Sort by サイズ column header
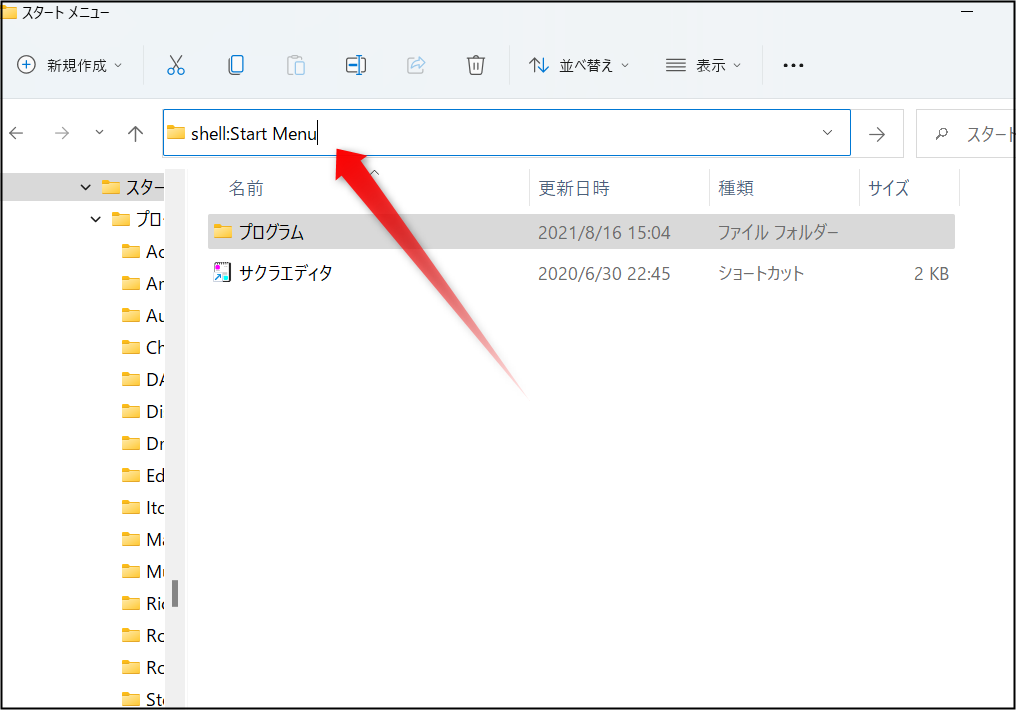This screenshot has width=1016, height=710. 888,189
